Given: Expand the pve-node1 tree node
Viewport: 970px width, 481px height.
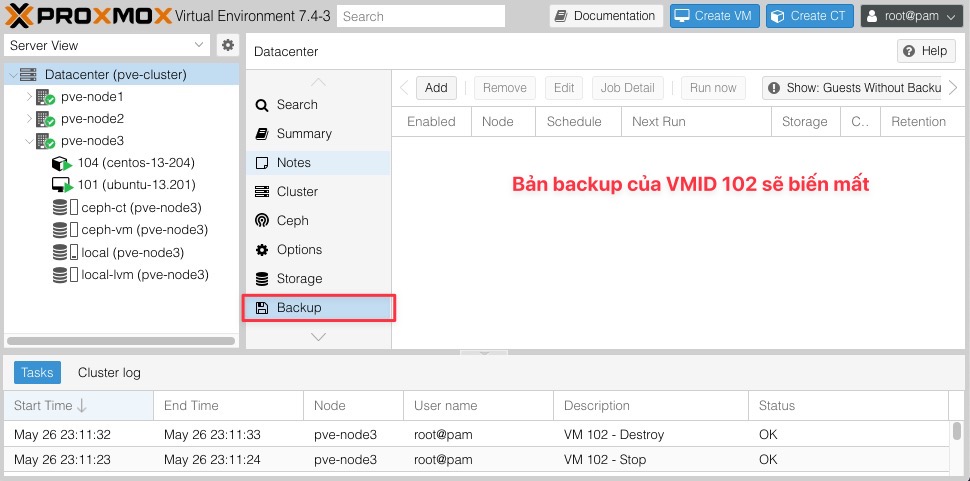Looking at the screenshot, I should [x=28, y=97].
